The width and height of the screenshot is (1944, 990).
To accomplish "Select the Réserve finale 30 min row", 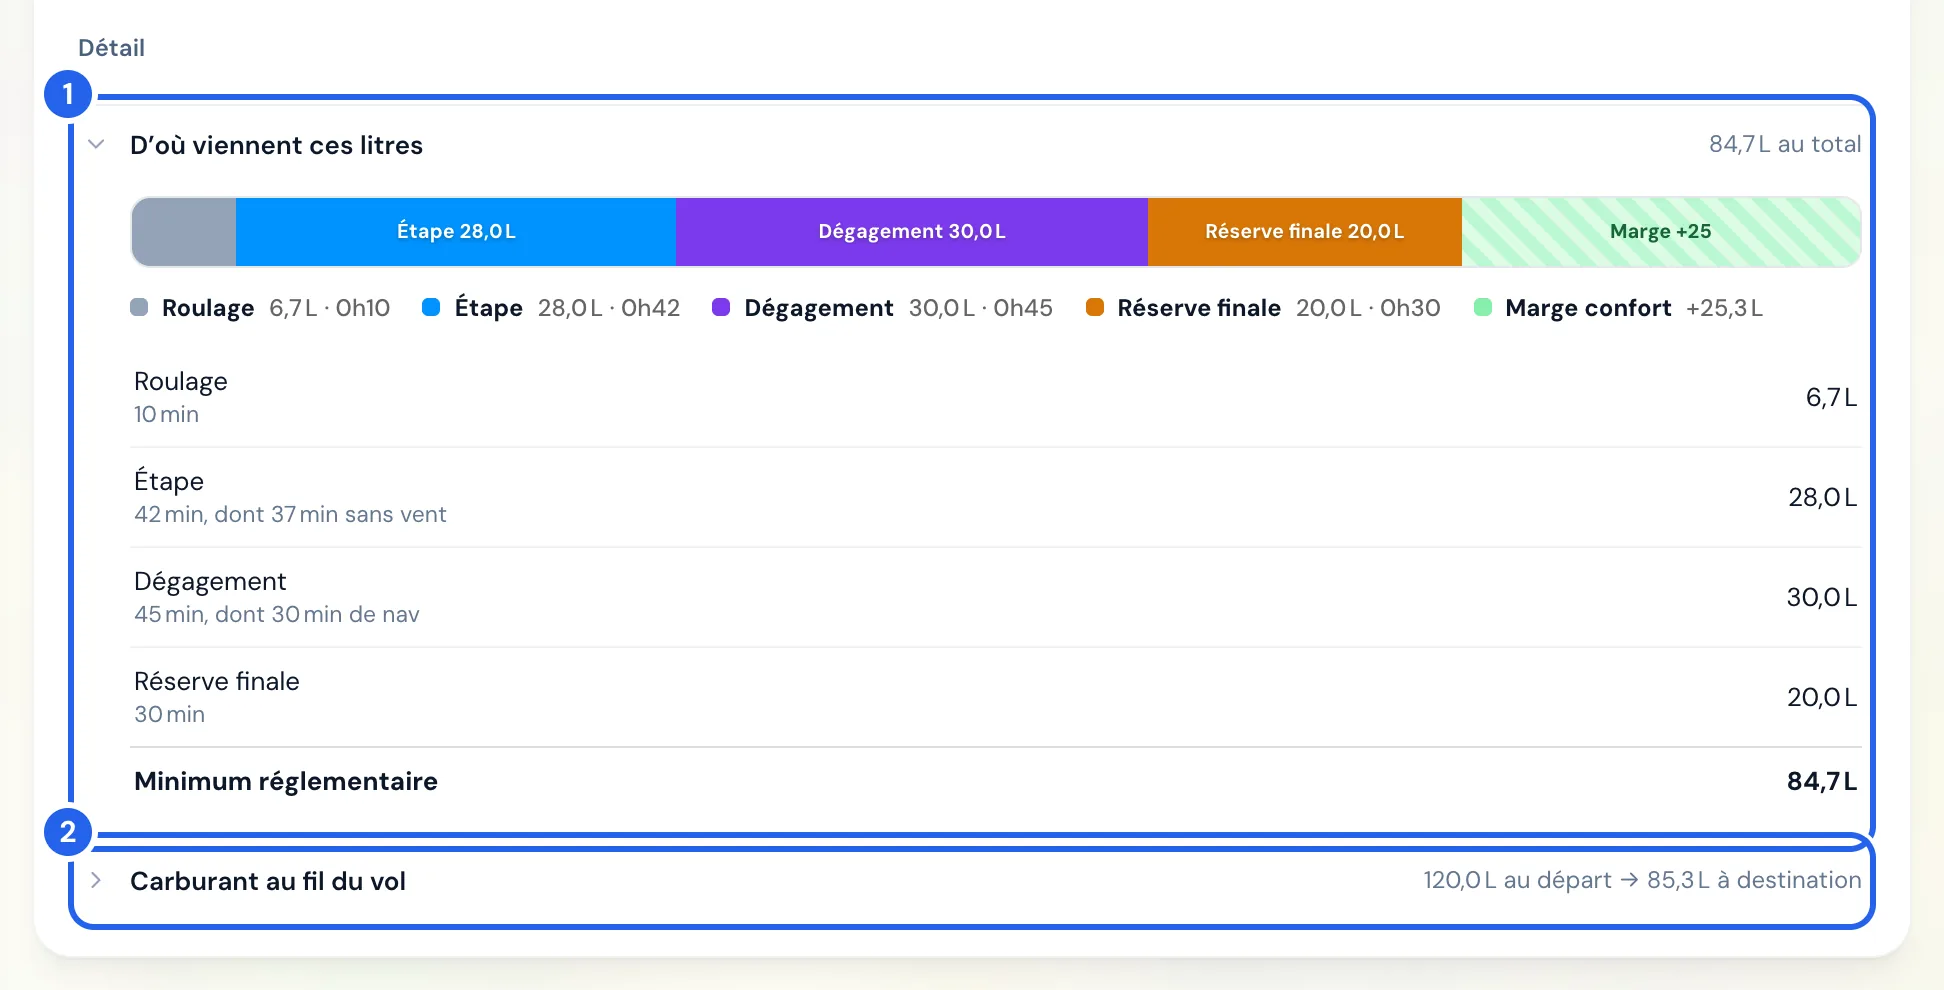I will click(995, 697).
